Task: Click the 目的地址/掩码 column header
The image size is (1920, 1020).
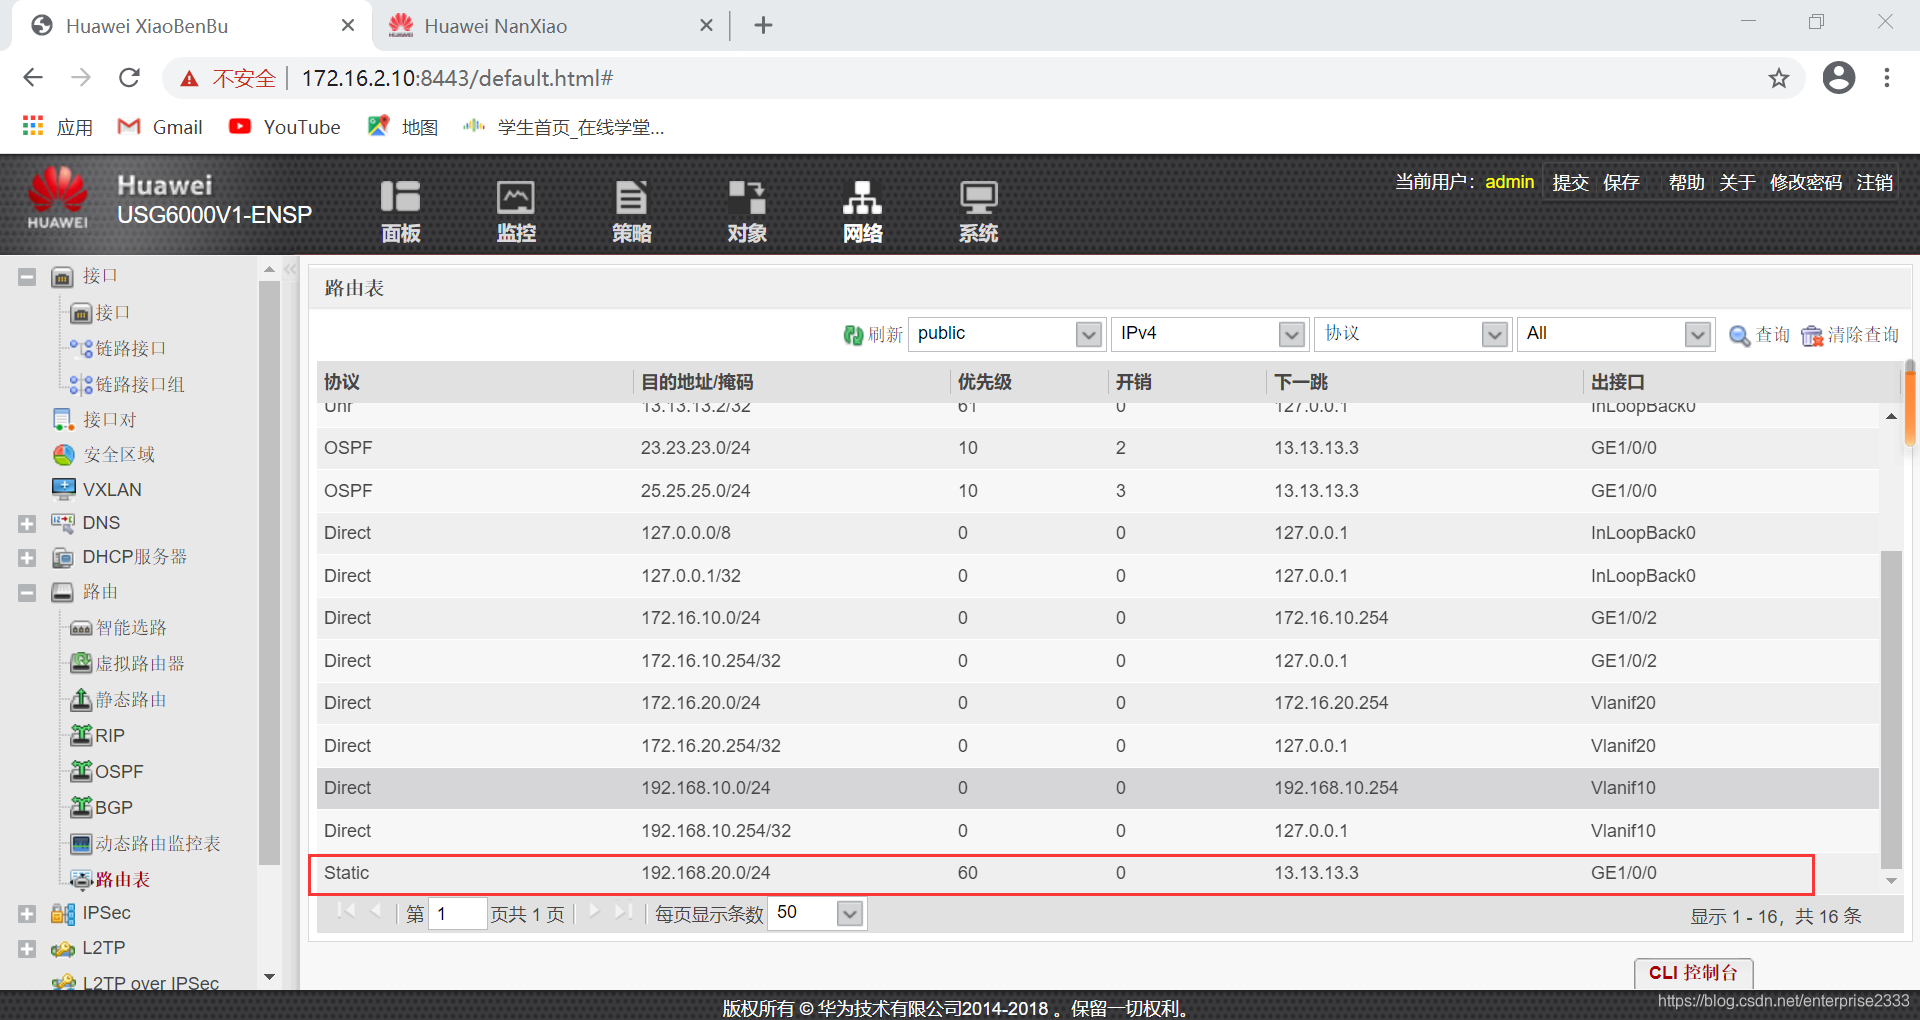Action: (x=697, y=382)
